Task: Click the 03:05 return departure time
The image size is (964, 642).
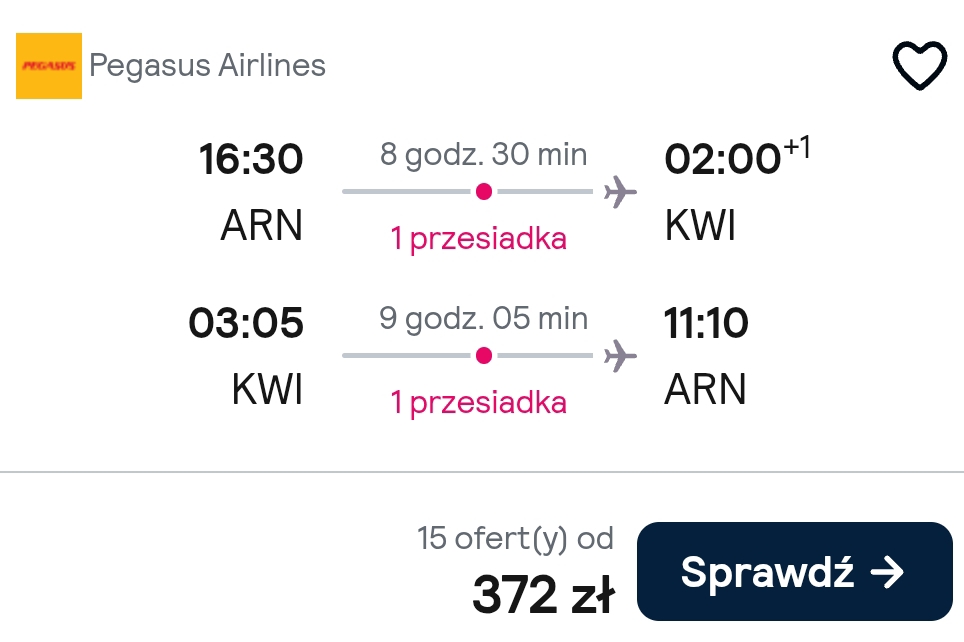Action: (246, 323)
